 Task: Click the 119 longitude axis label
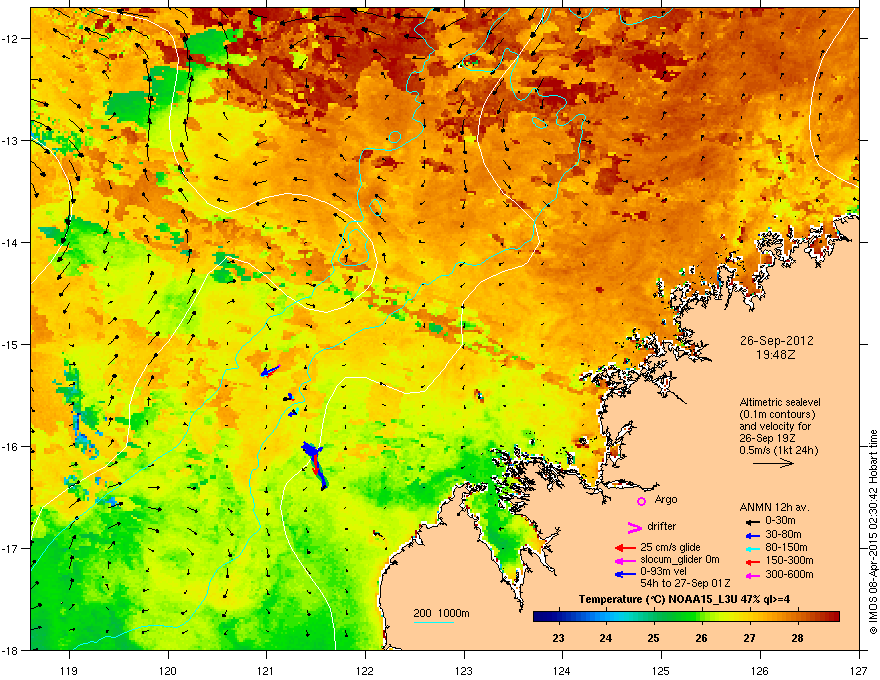pos(69,670)
